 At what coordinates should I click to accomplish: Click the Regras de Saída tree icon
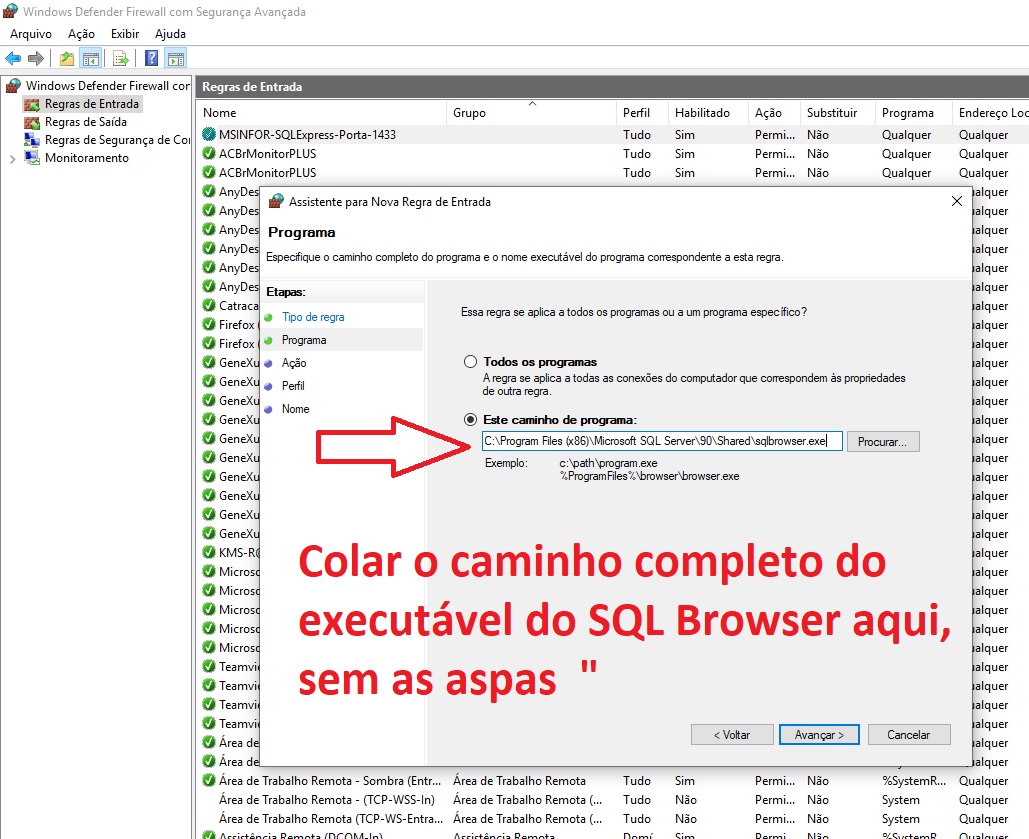click(32, 122)
